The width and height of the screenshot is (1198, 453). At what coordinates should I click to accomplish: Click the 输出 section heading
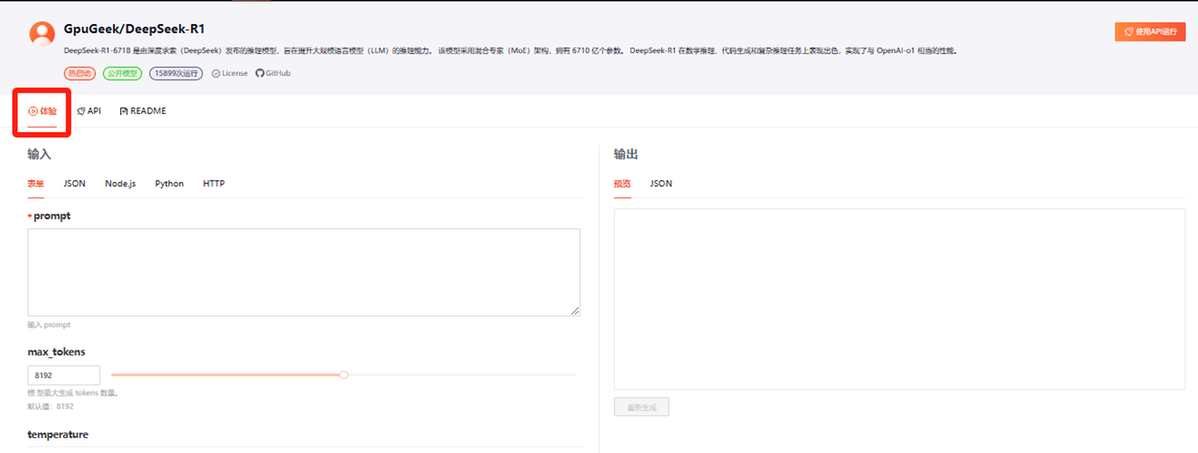pos(626,154)
